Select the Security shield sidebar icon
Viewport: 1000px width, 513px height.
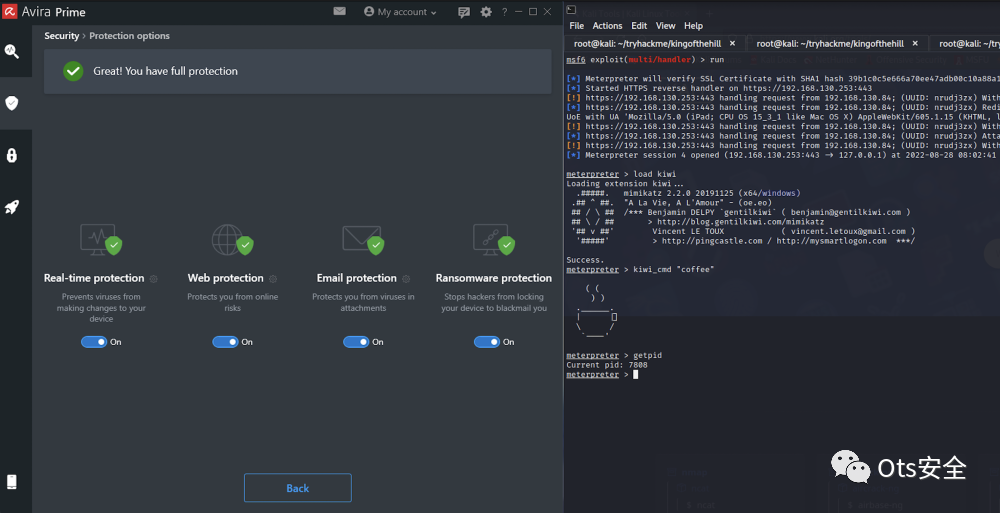pos(11,103)
